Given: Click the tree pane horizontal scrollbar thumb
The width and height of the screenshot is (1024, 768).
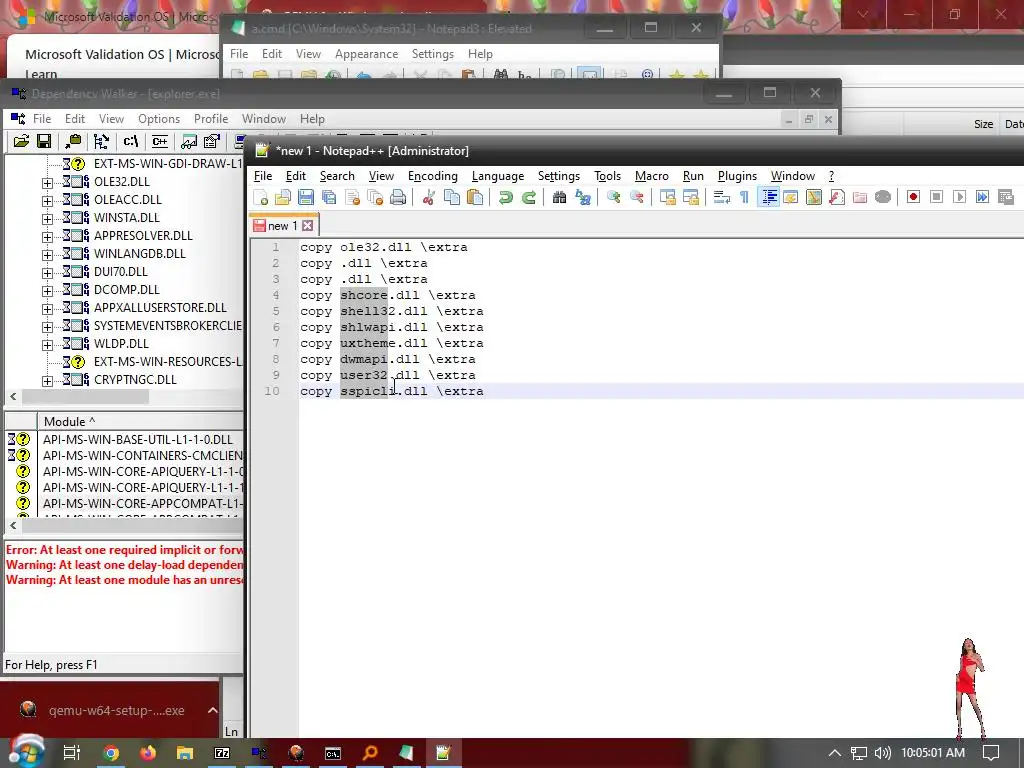Looking at the screenshot, I should pyautogui.click(x=86, y=396).
